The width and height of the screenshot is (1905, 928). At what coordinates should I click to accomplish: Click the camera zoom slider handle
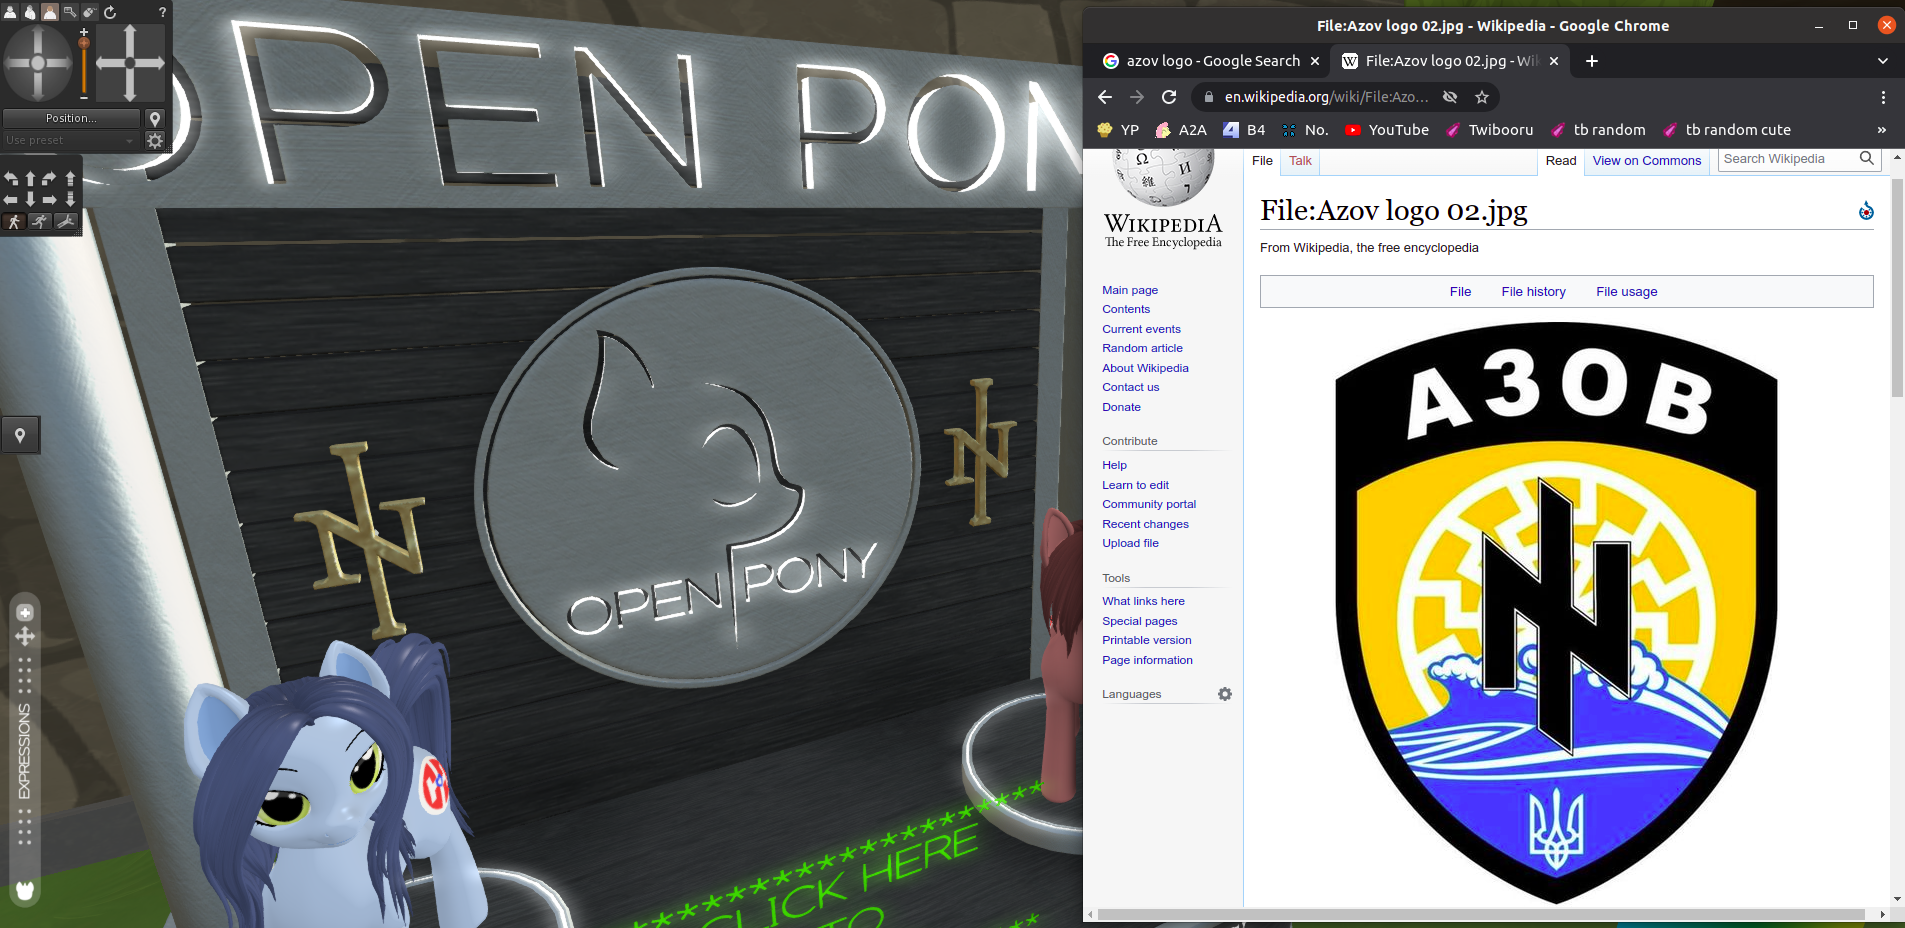click(x=84, y=43)
